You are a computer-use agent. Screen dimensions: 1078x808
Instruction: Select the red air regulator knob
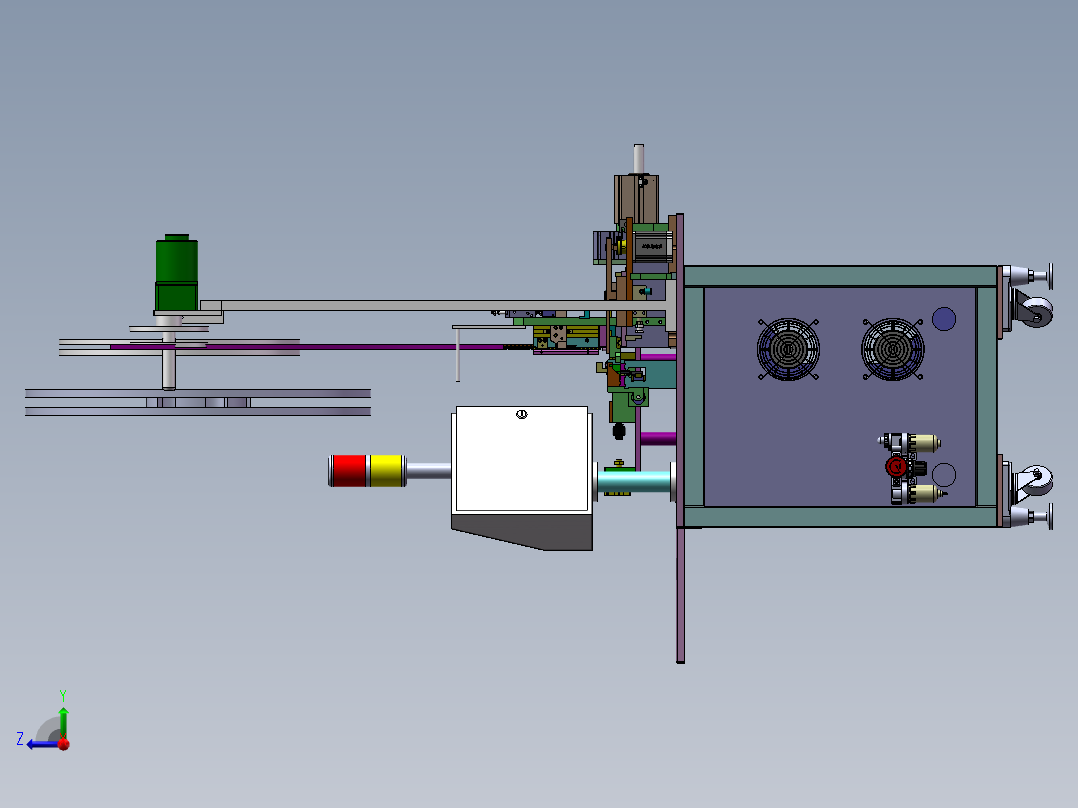pos(896,467)
